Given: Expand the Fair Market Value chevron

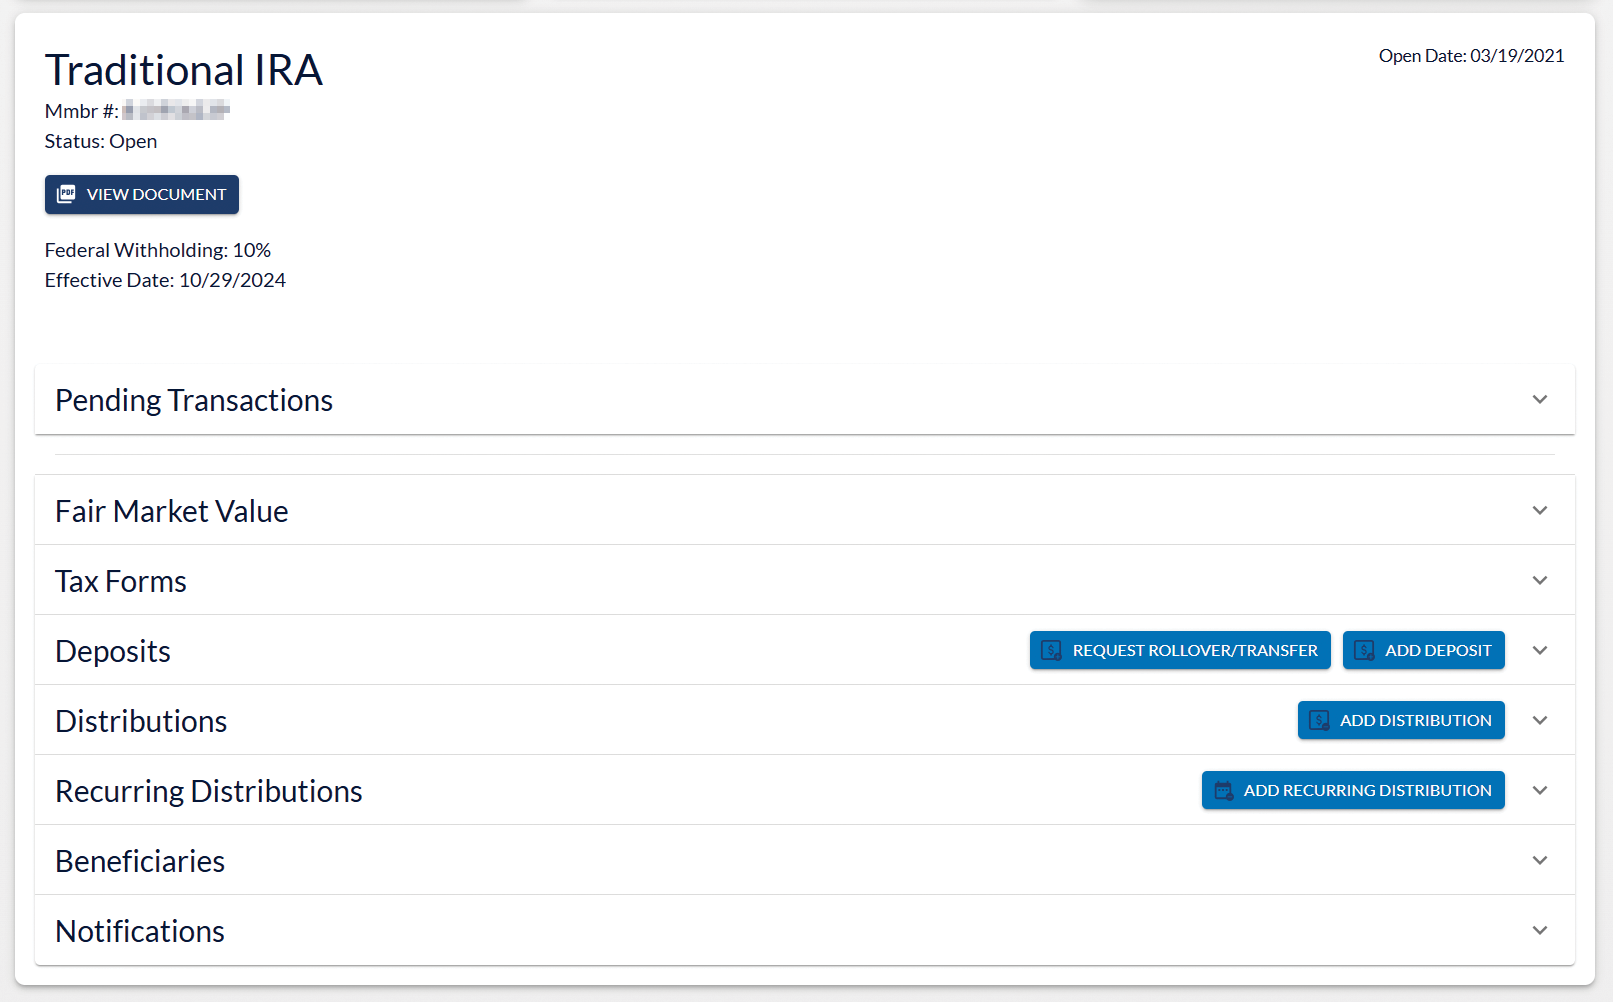Looking at the screenshot, I should pyautogui.click(x=1539, y=511).
